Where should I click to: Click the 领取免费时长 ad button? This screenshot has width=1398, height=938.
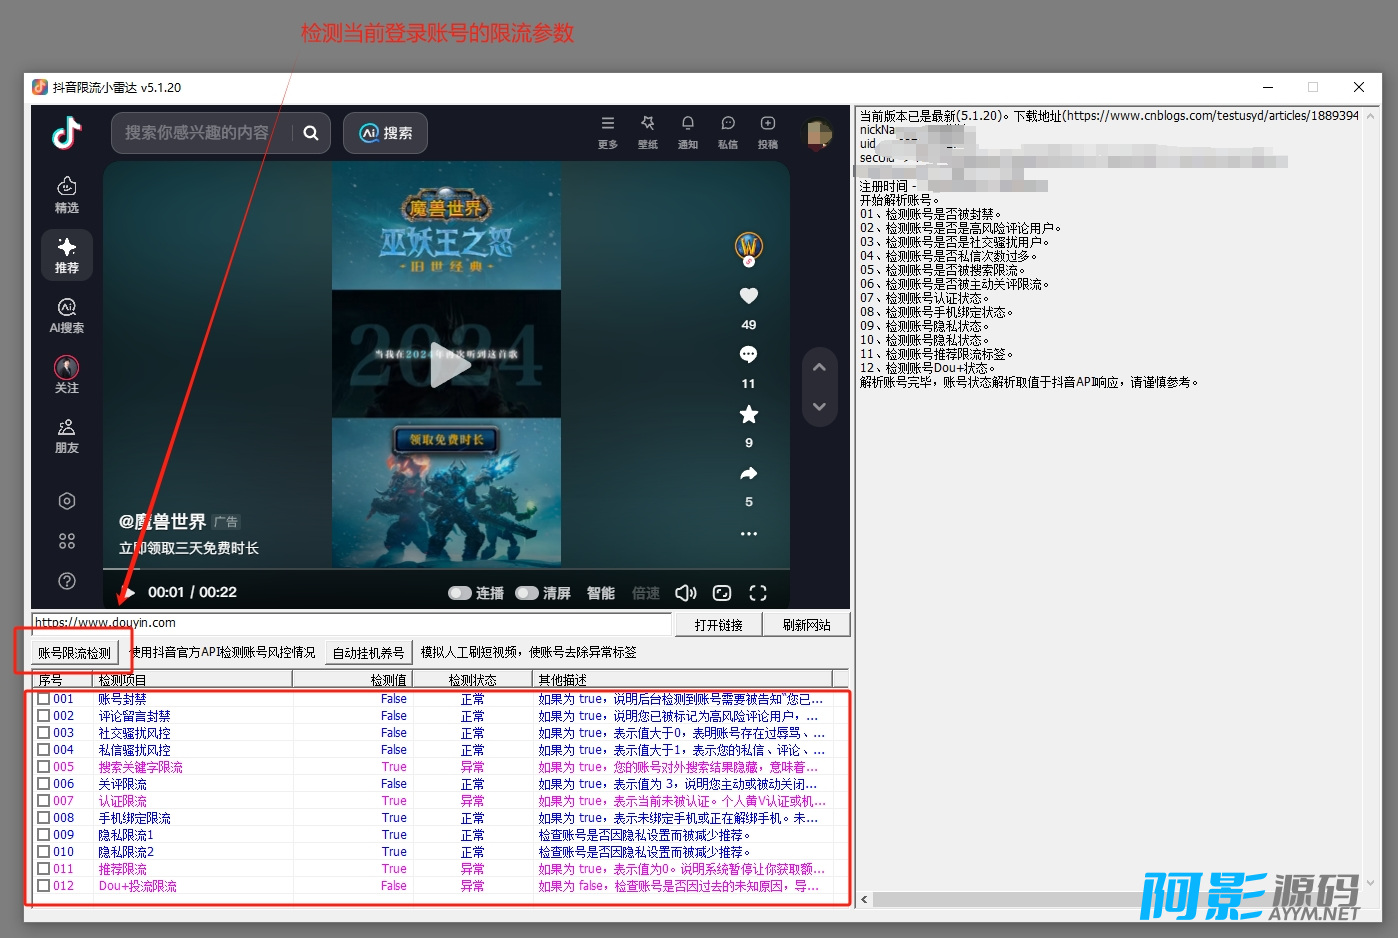tap(447, 439)
